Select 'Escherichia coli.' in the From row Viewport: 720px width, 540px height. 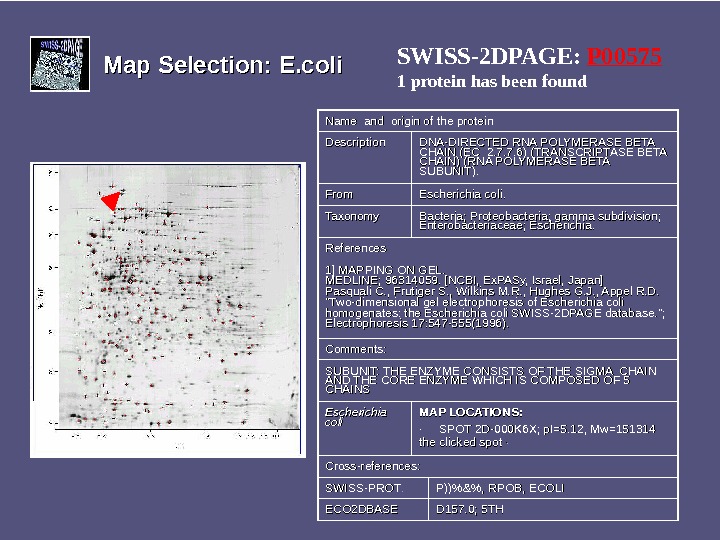[x=462, y=194]
